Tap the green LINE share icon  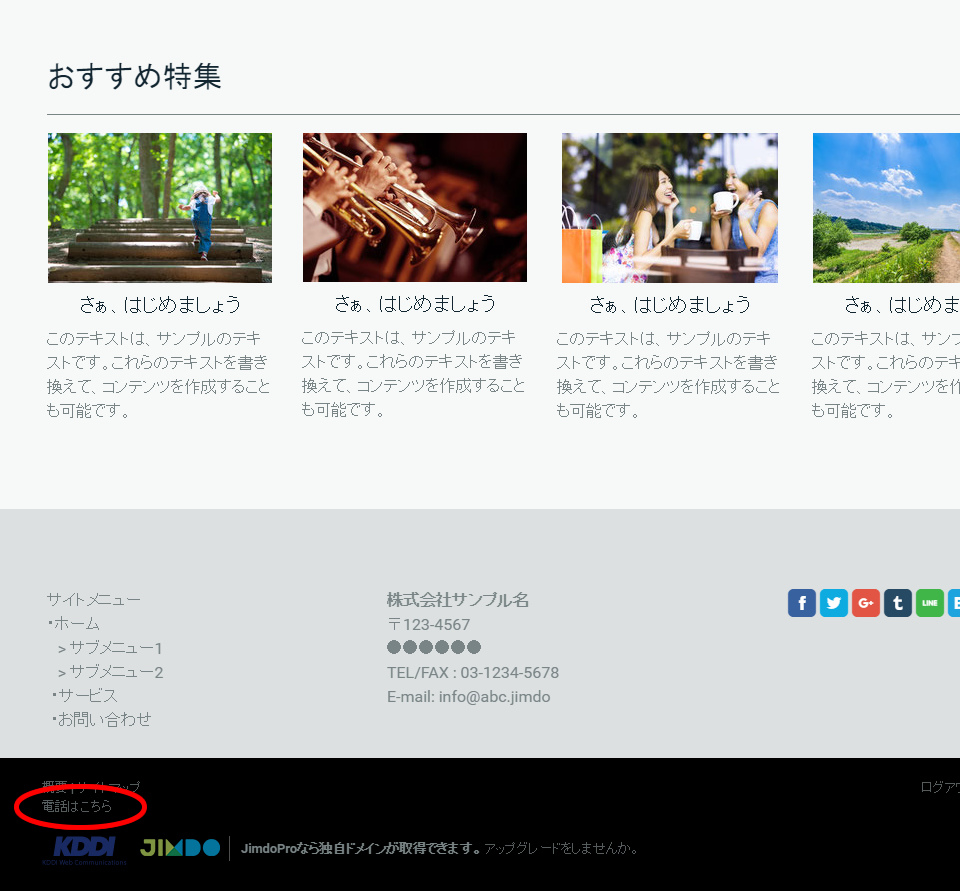pos(929,603)
